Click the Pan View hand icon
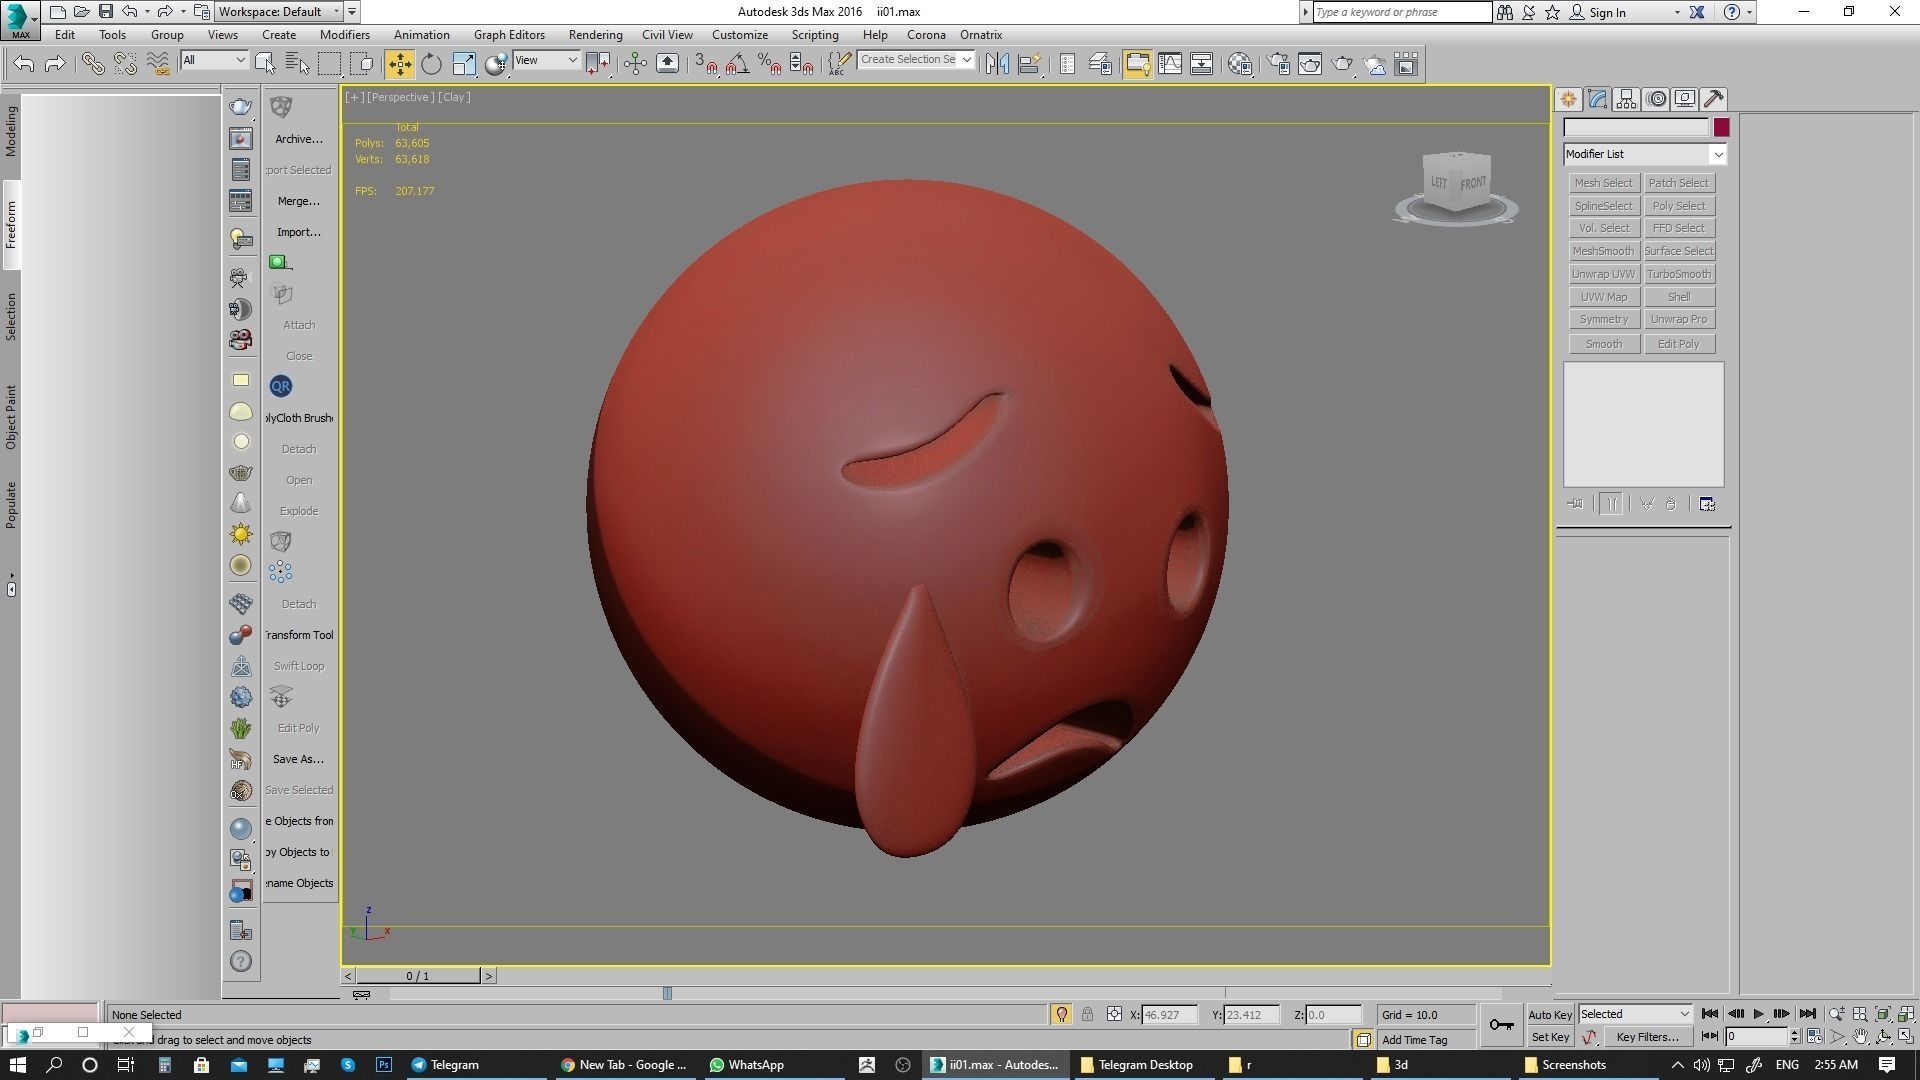Viewport: 1920px width, 1080px height. point(1860,1037)
